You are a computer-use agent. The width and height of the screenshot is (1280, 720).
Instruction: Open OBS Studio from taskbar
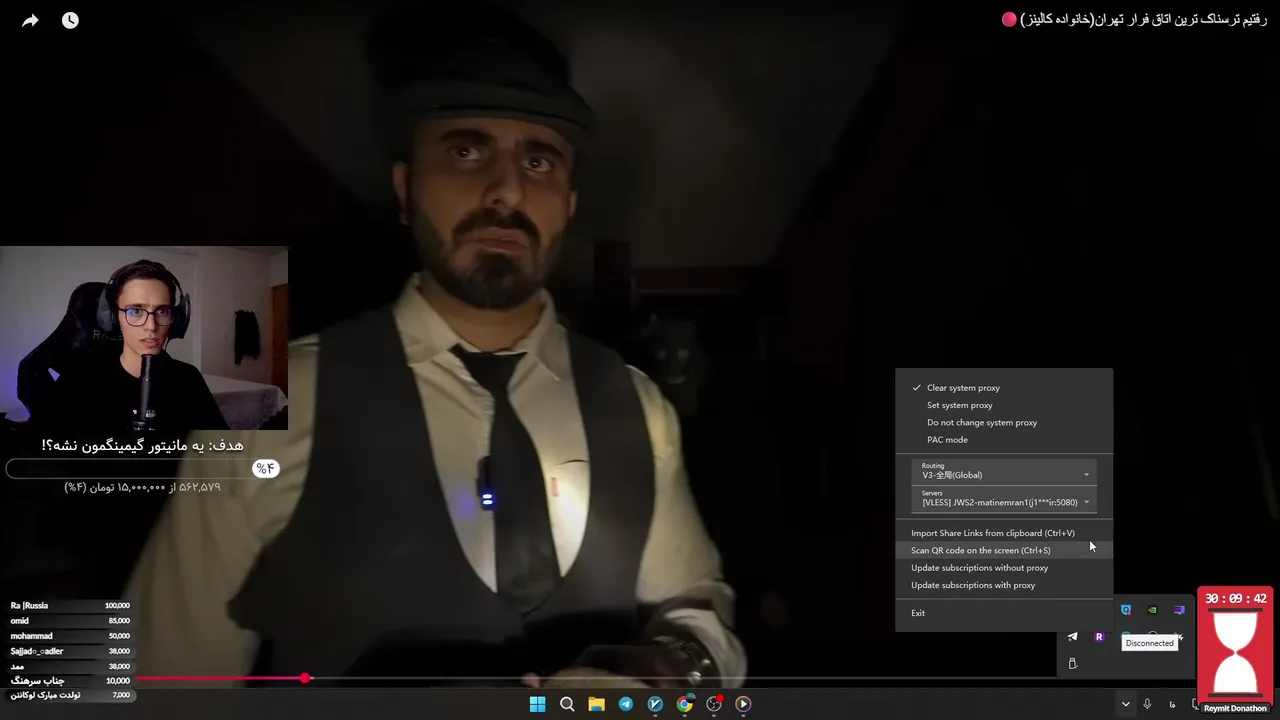(x=714, y=704)
